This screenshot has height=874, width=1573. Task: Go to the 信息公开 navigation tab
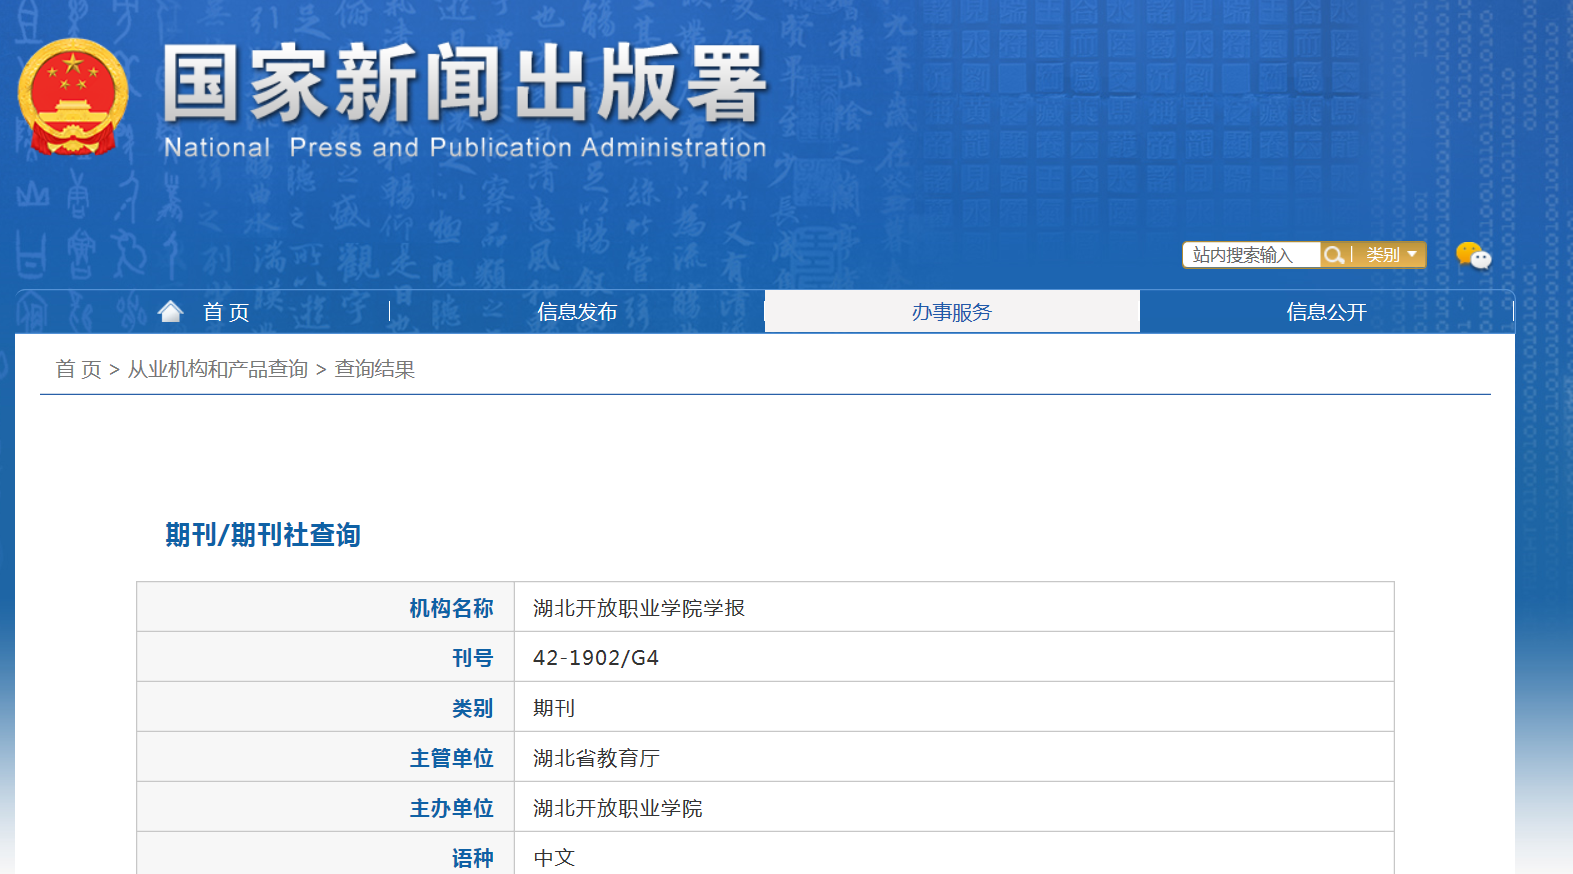(x=1326, y=312)
